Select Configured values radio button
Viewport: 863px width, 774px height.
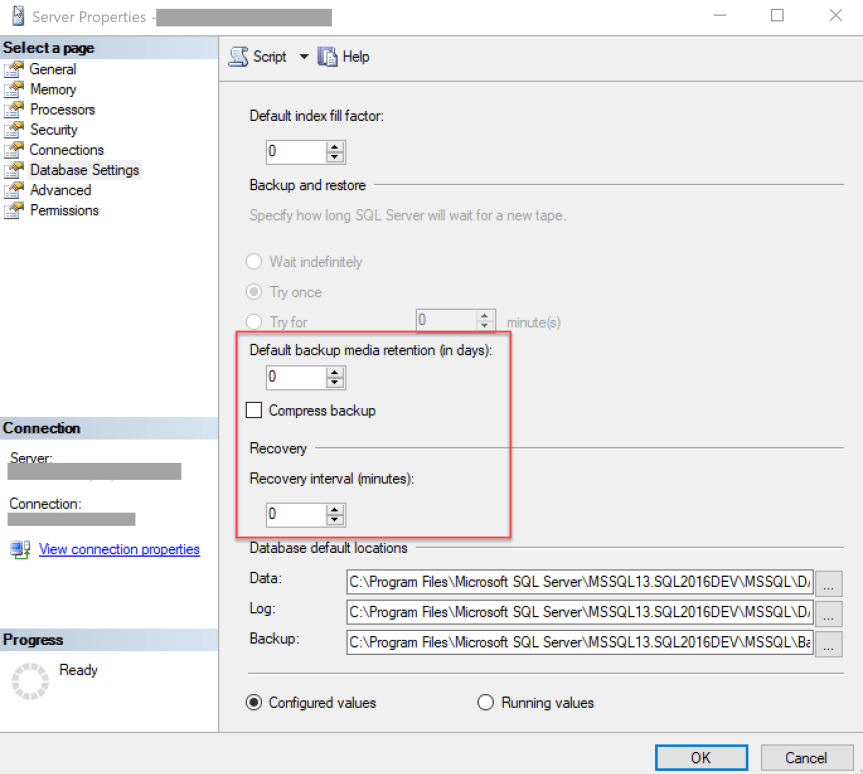254,702
